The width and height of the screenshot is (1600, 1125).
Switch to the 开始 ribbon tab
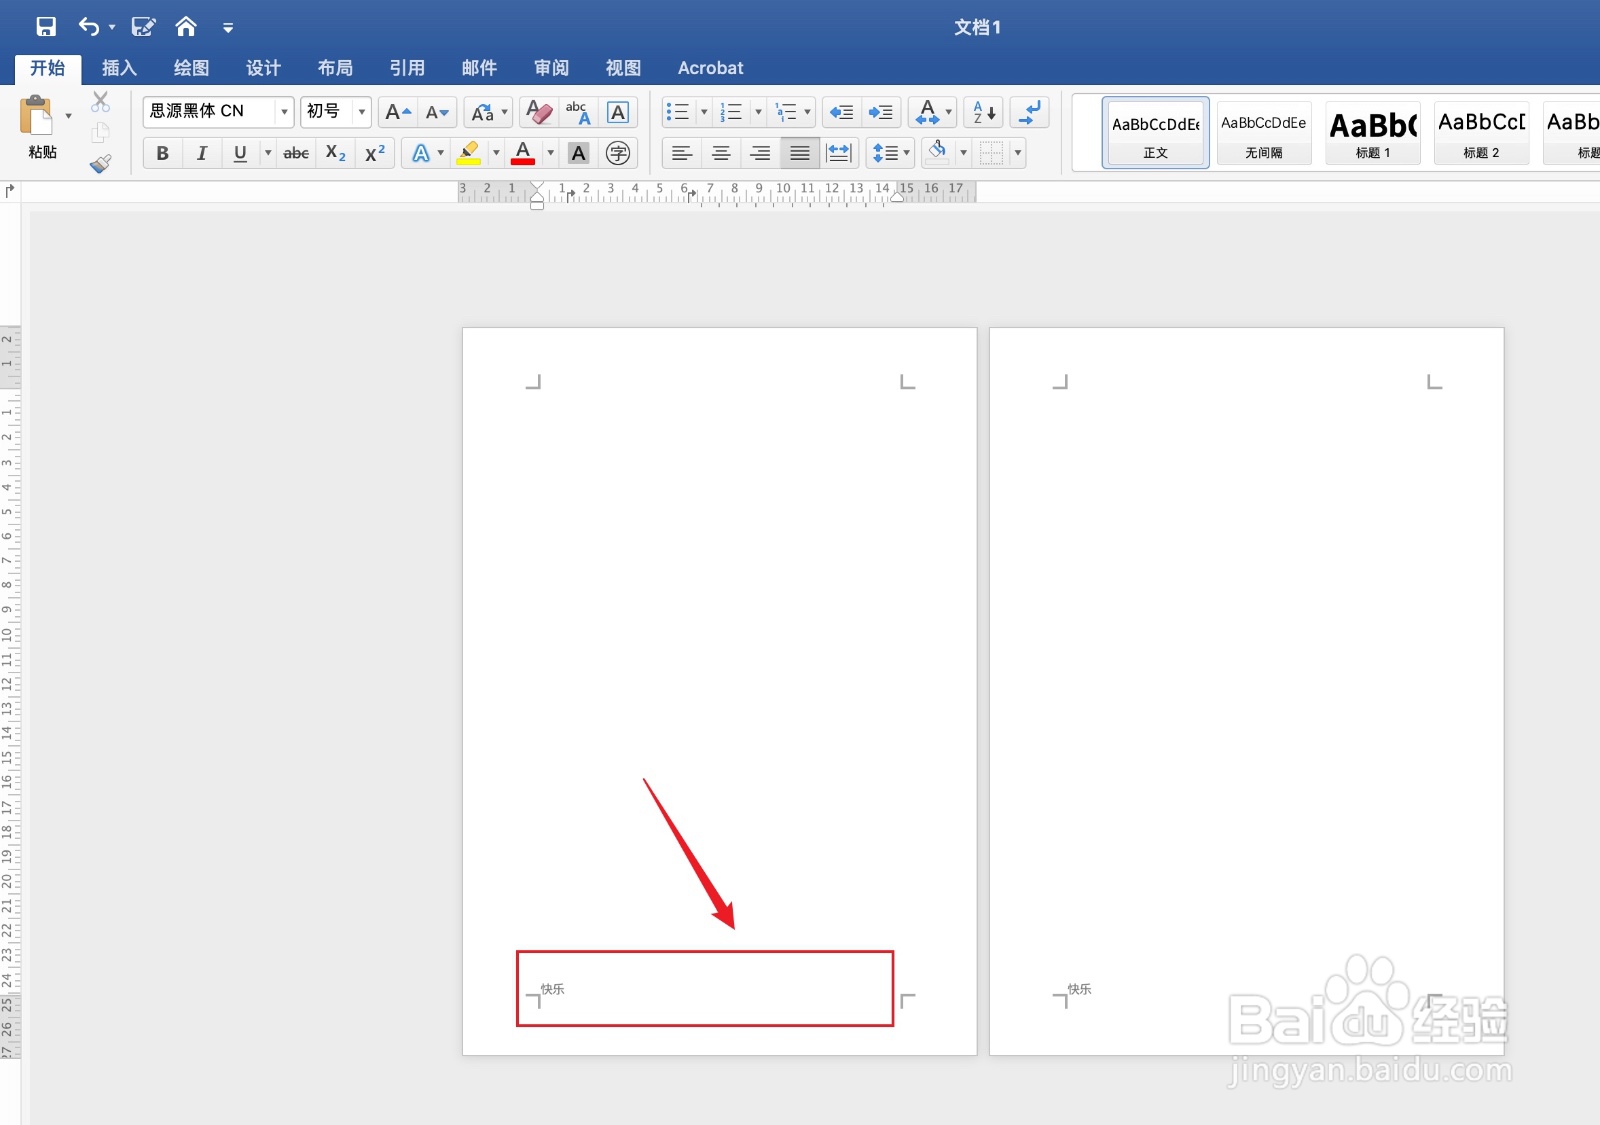point(47,68)
